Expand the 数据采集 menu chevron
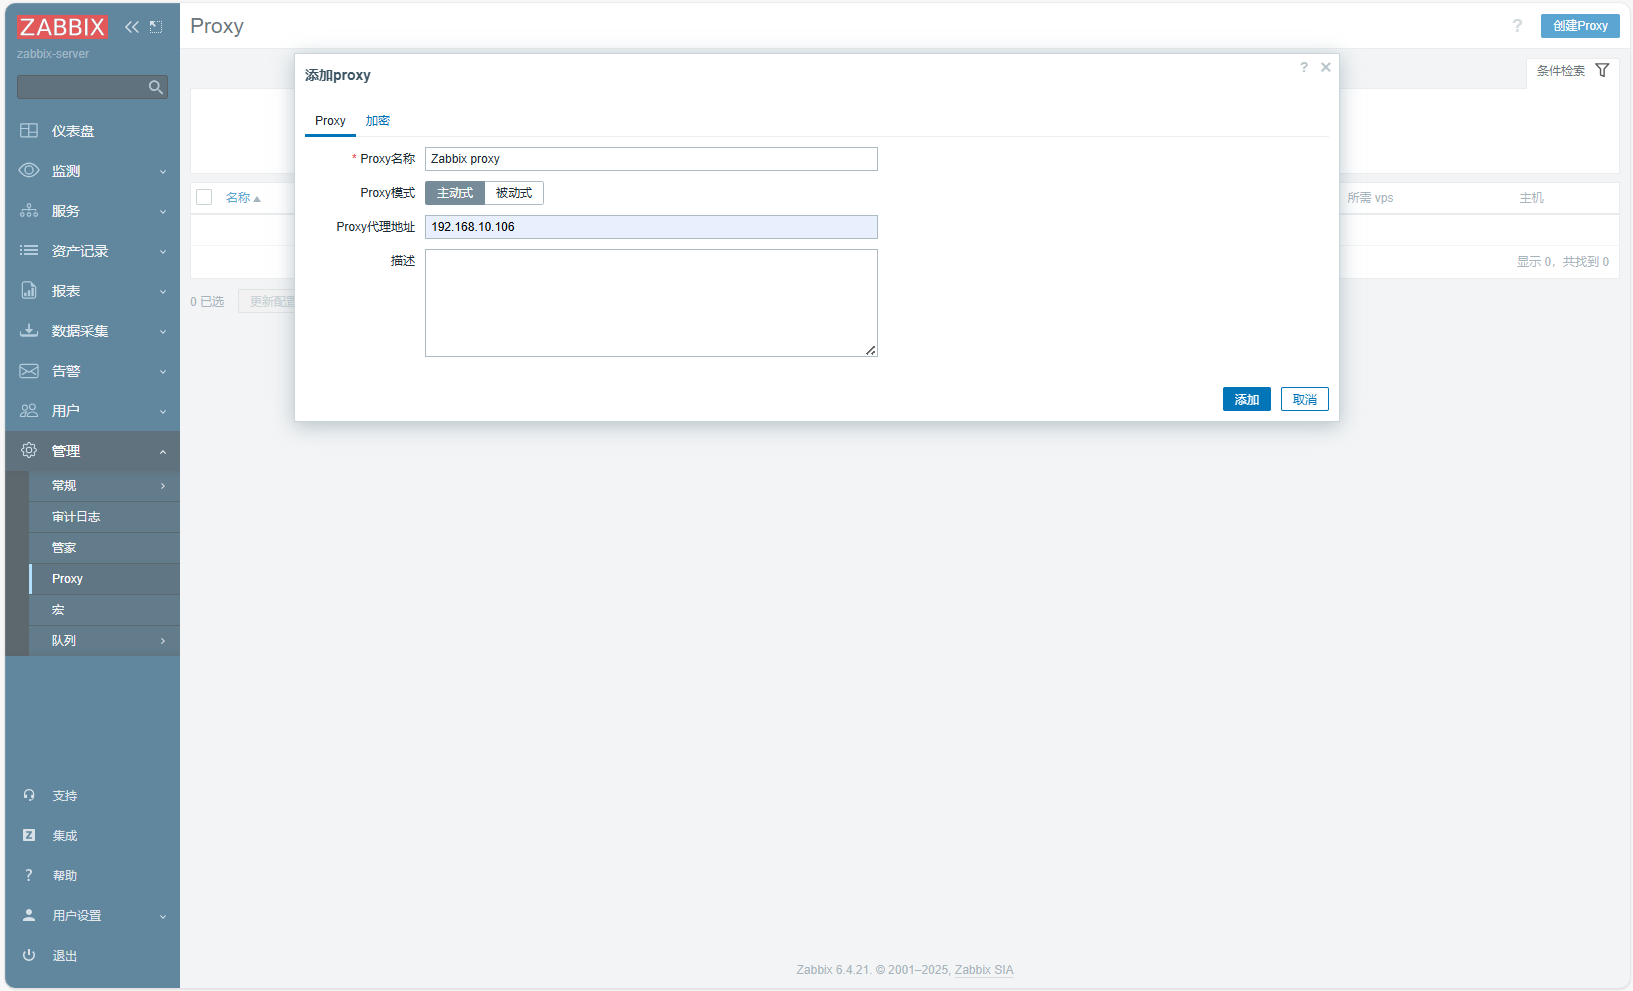 tap(163, 332)
